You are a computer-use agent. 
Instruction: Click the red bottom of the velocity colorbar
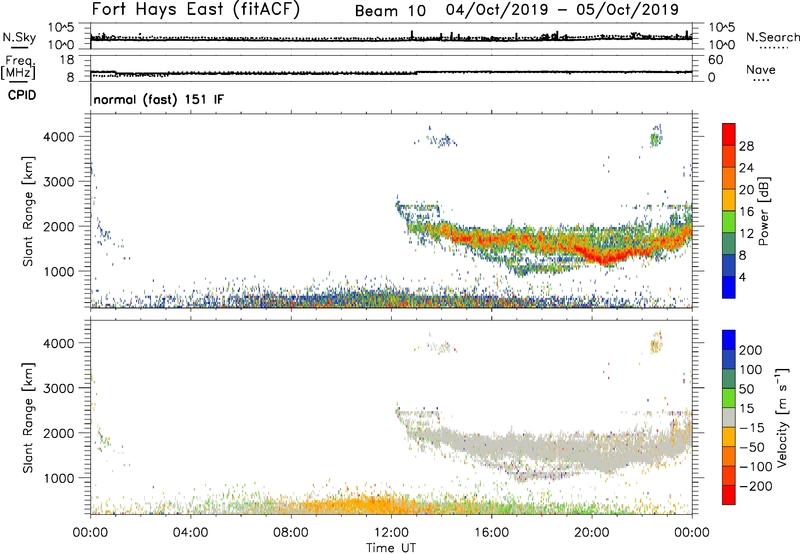pos(729,495)
